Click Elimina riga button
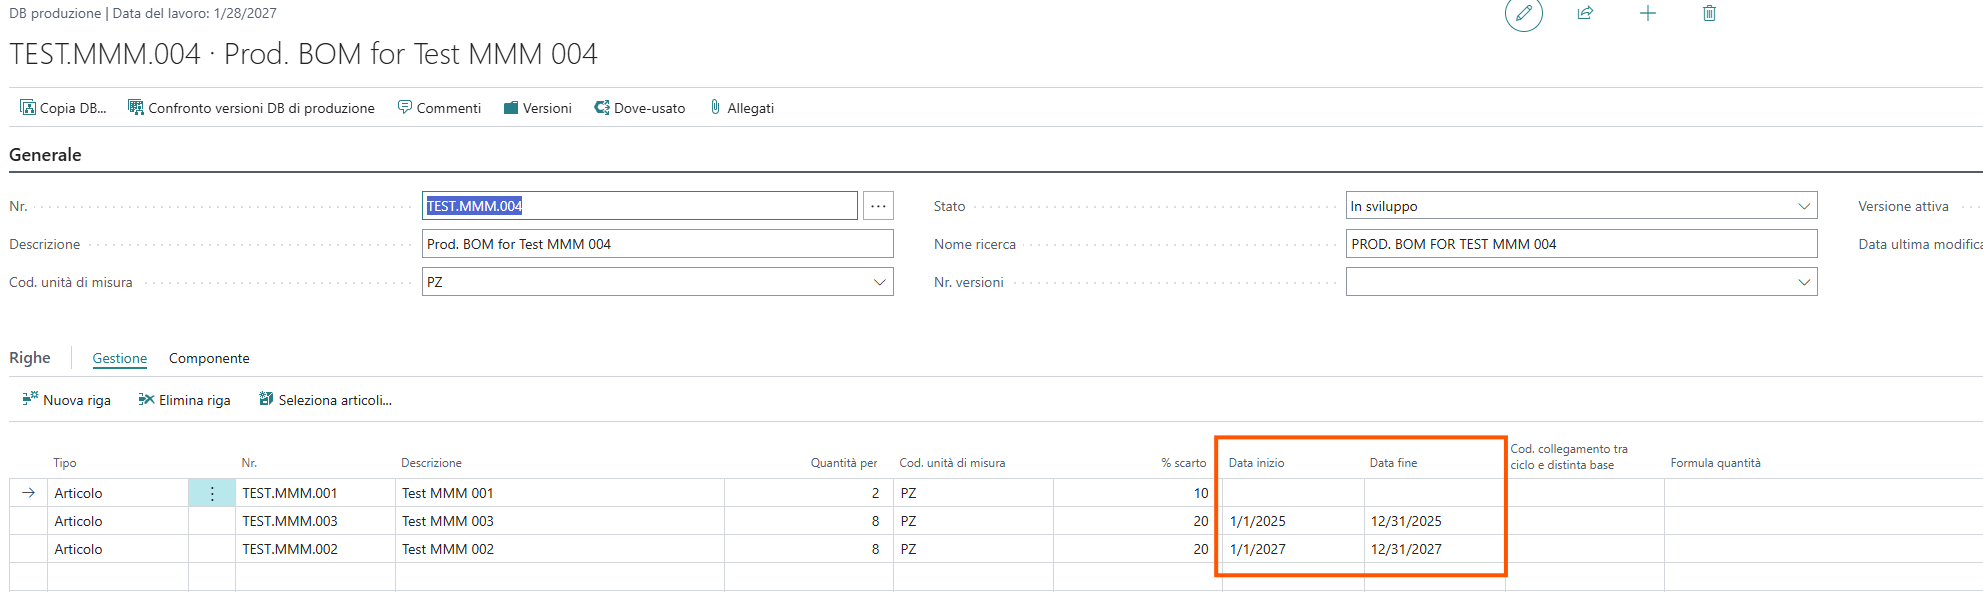This screenshot has width=1983, height=592. pyautogui.click(x=184, y=400)
